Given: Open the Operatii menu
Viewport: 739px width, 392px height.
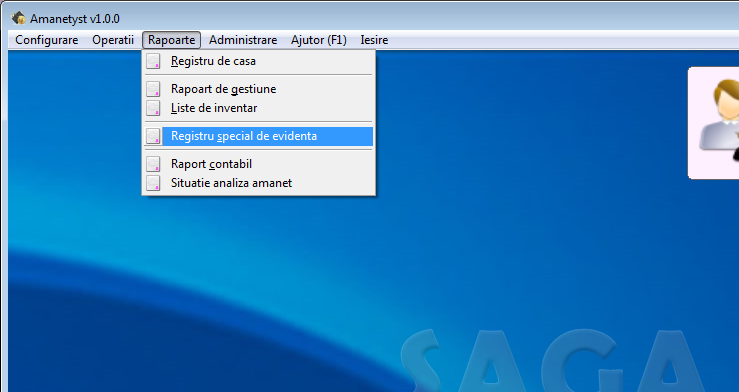Looking at the screenshot, I should click(x=113, y=40).
